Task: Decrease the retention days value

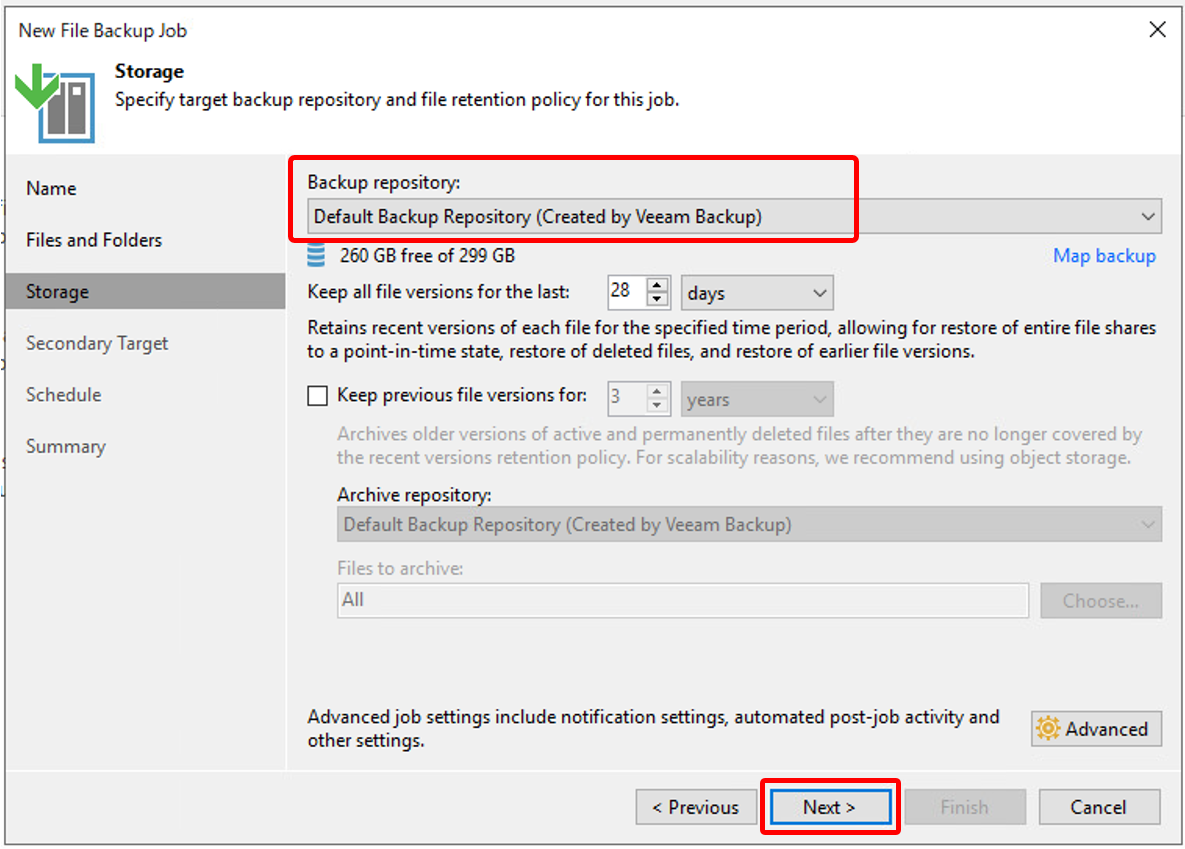Action: tap(657, 300)
